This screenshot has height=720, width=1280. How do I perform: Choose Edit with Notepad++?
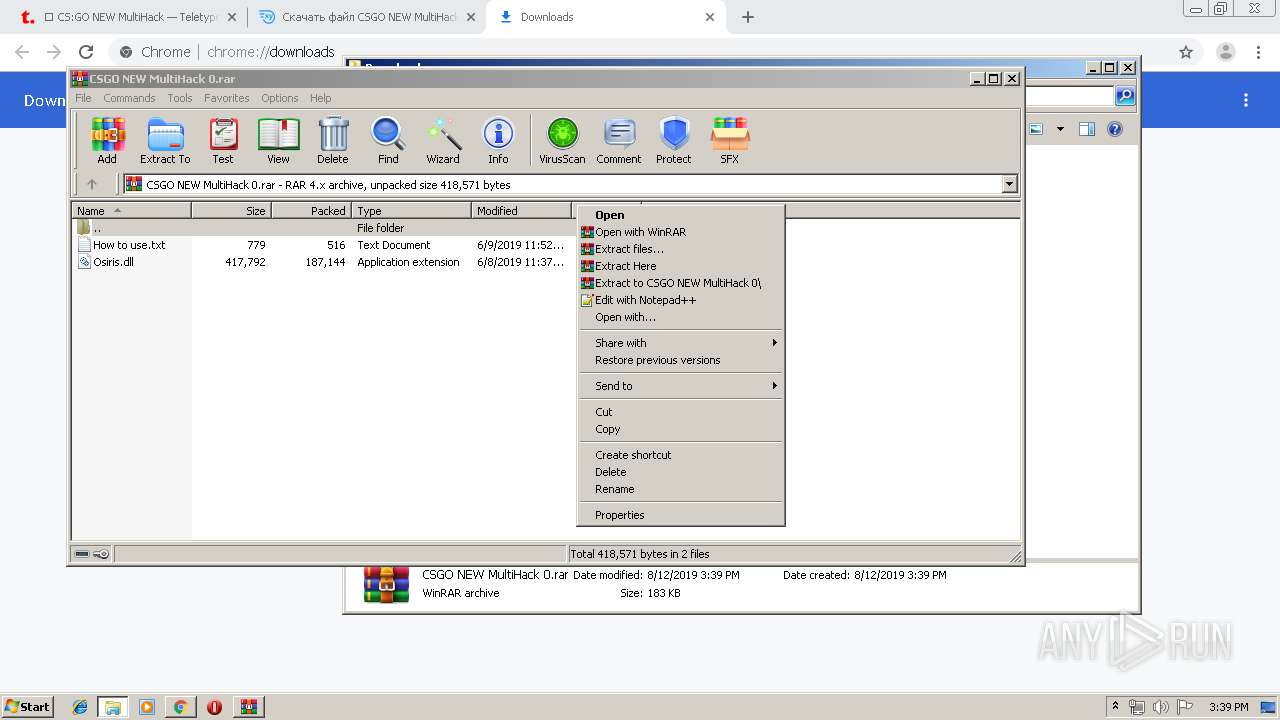tap(680, 300)
